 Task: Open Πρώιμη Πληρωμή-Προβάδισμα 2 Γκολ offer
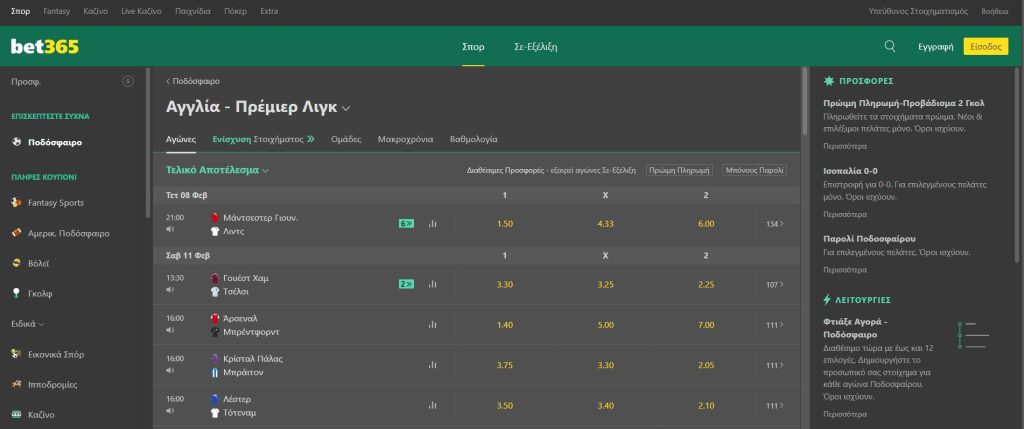(904, 103)
